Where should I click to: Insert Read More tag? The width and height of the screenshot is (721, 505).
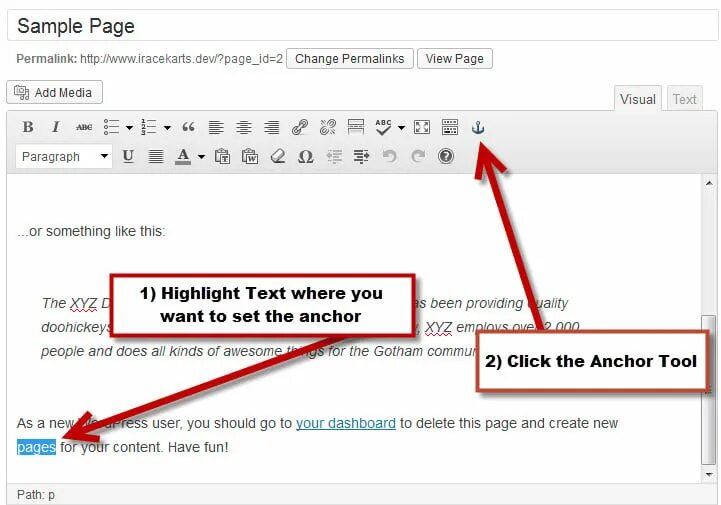point(355,127)
